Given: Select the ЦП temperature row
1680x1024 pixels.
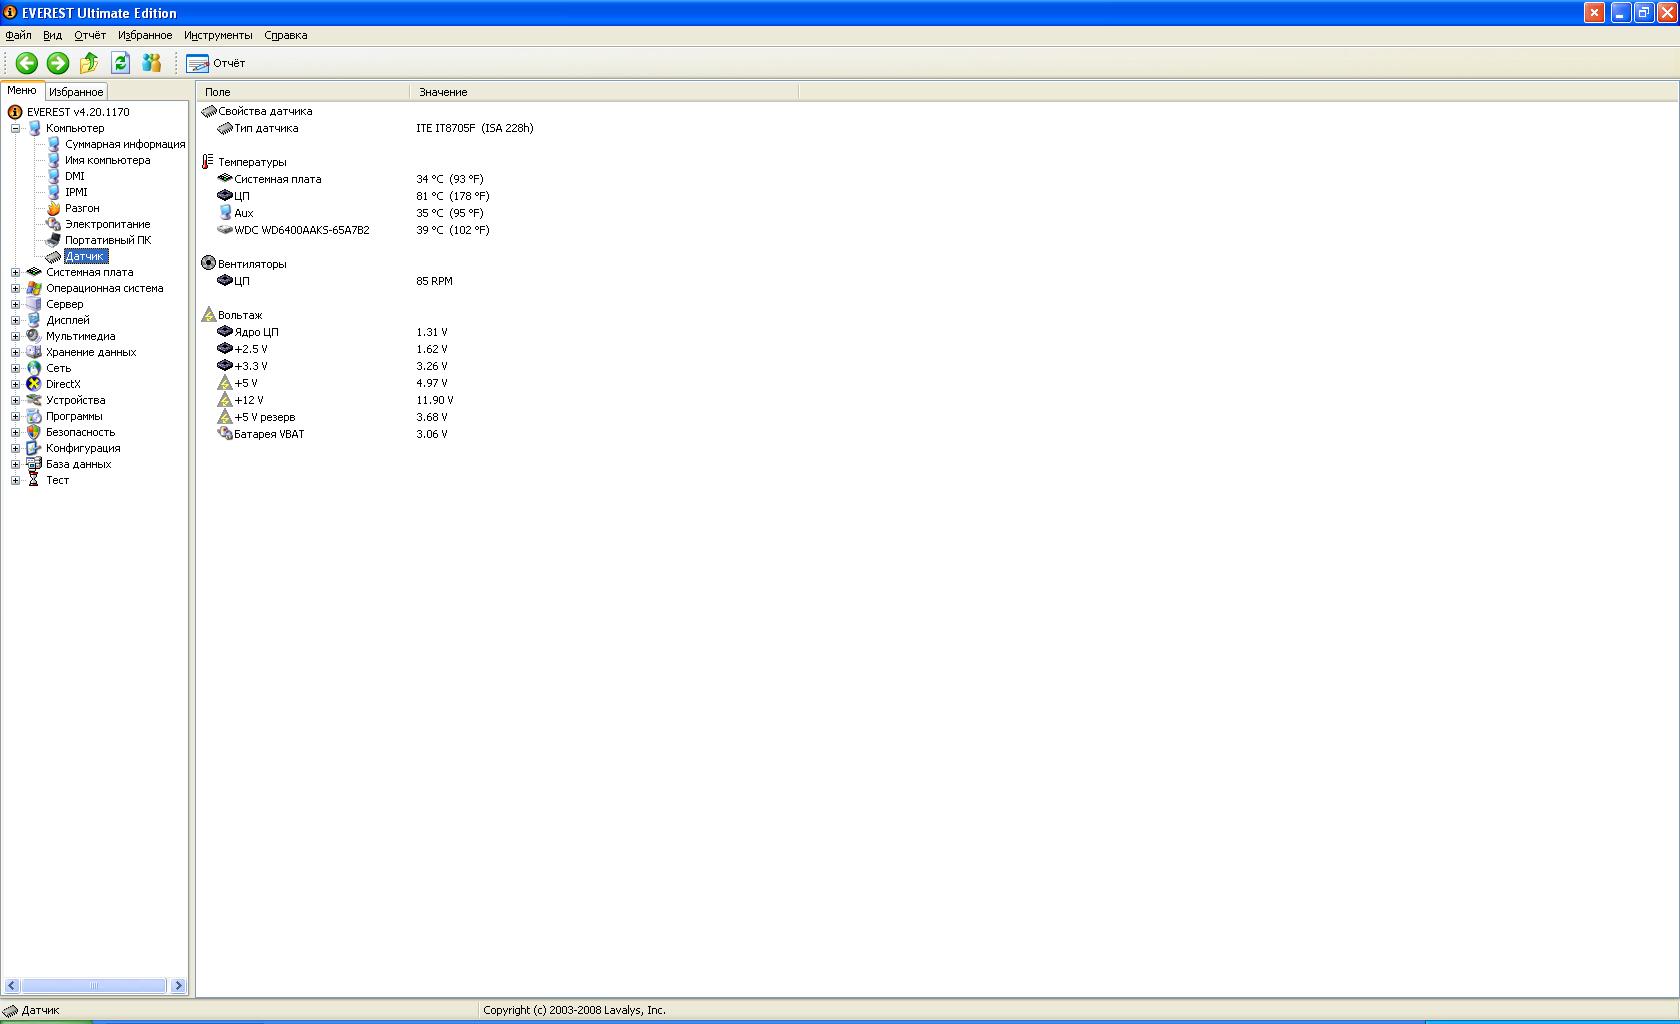Looking at the screenshot, I should pyautogui.click(x=242, y=196).
